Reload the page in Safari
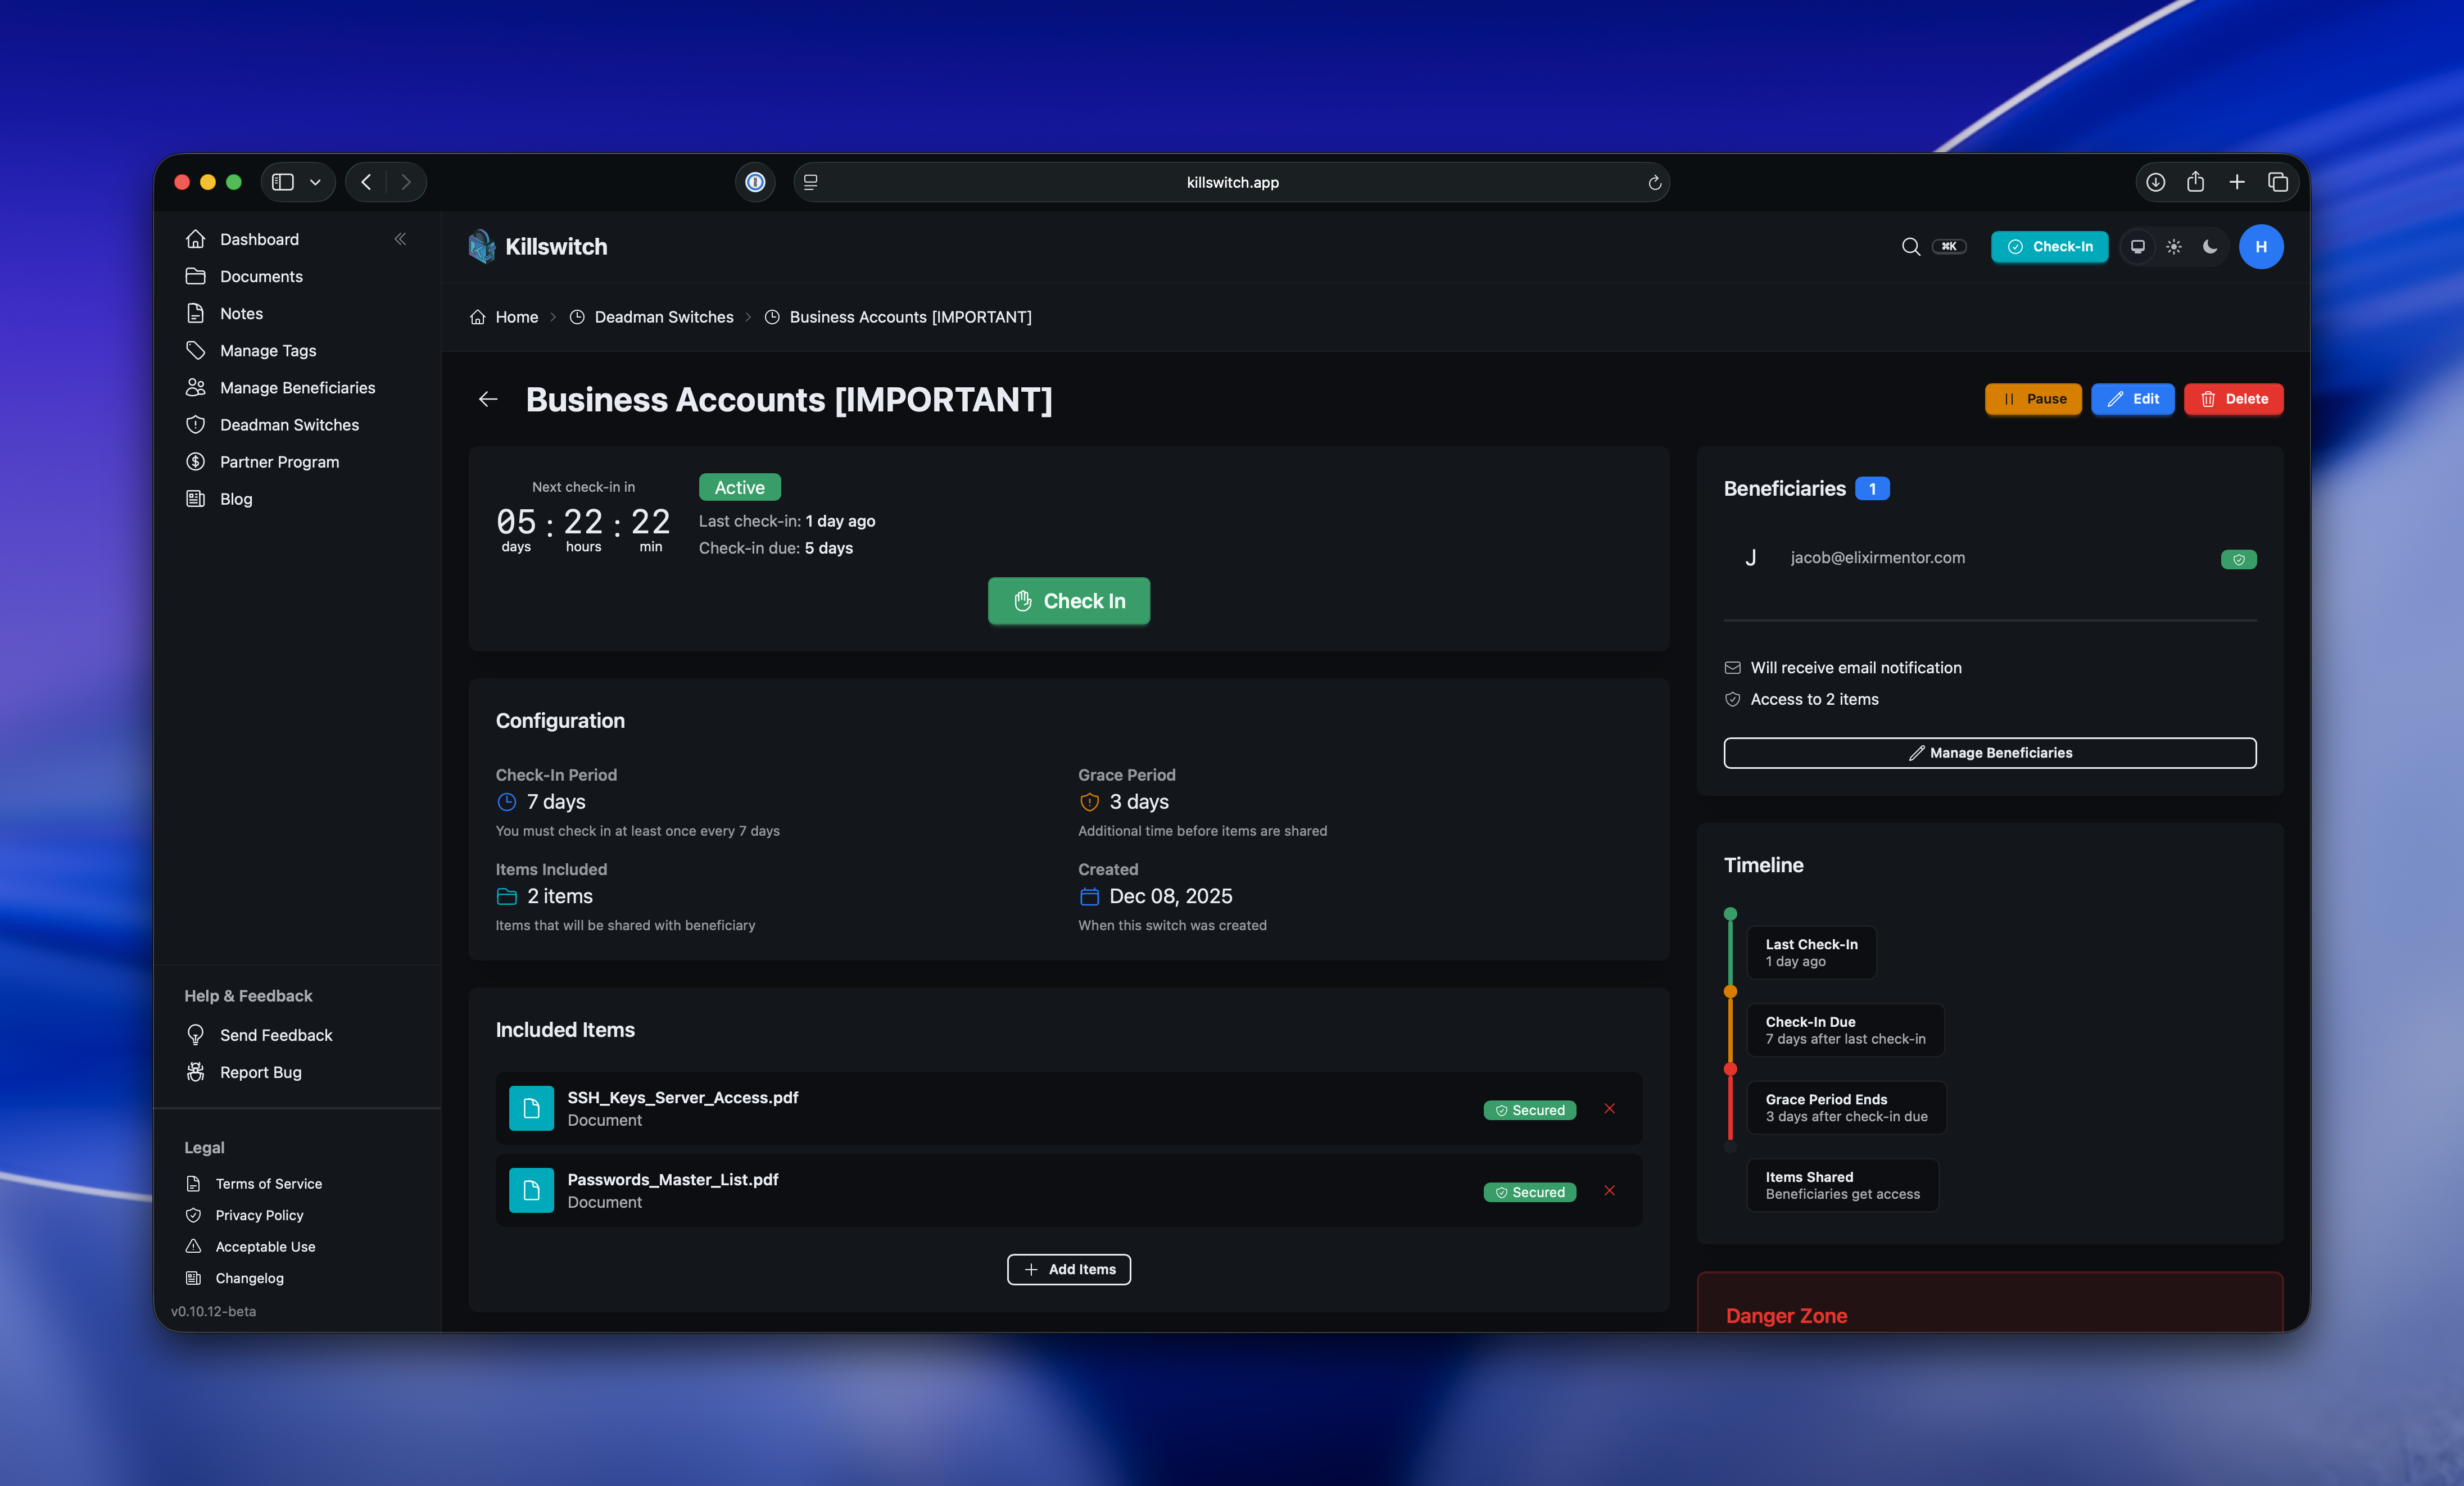 click(x=1654, y=182)
